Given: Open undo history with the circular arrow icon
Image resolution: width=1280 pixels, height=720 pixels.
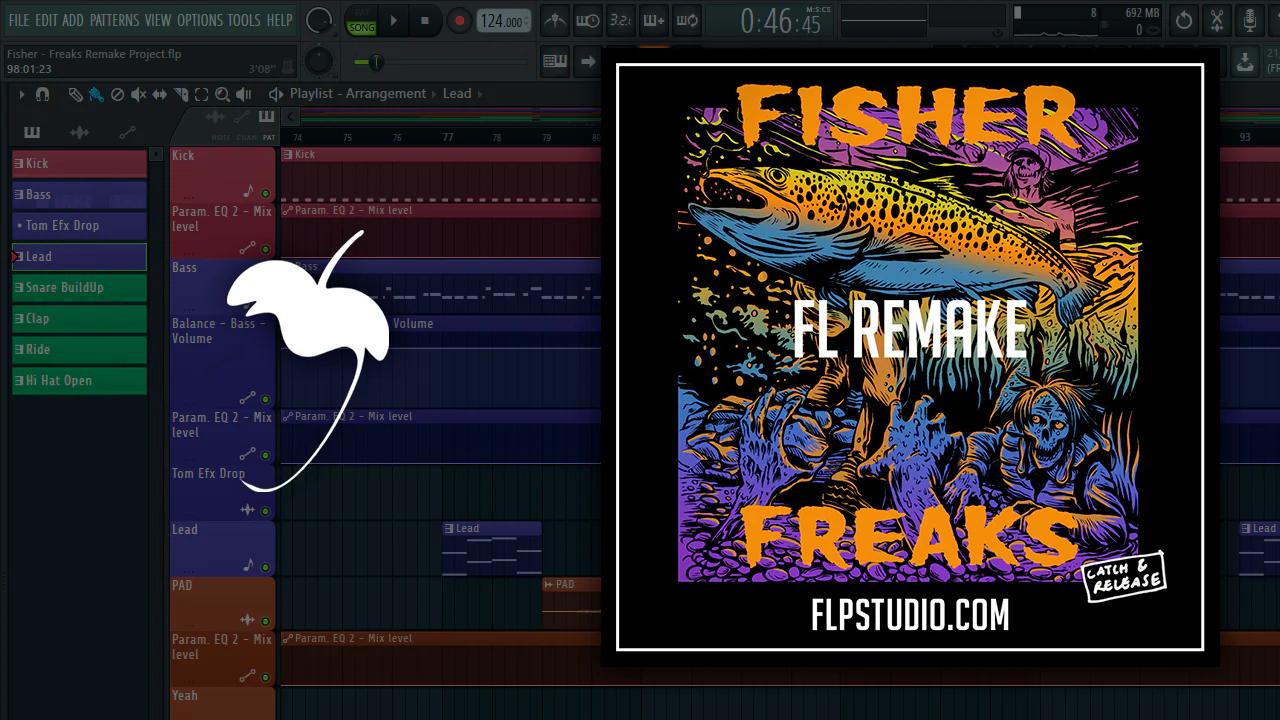Looking at the screenshot, I should tap(1184, 20).
